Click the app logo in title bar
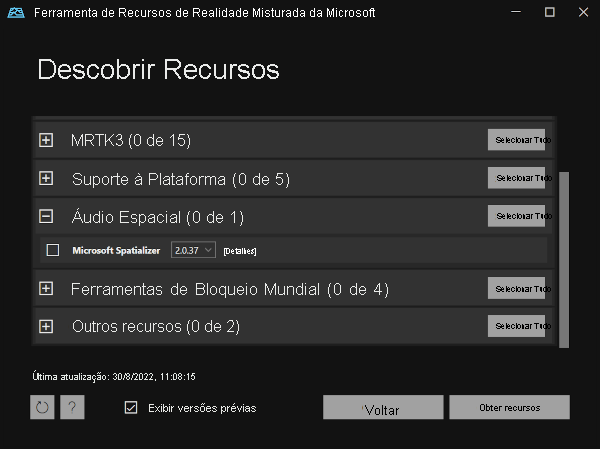This screenshot has height=449, width=600. (14, 12)
